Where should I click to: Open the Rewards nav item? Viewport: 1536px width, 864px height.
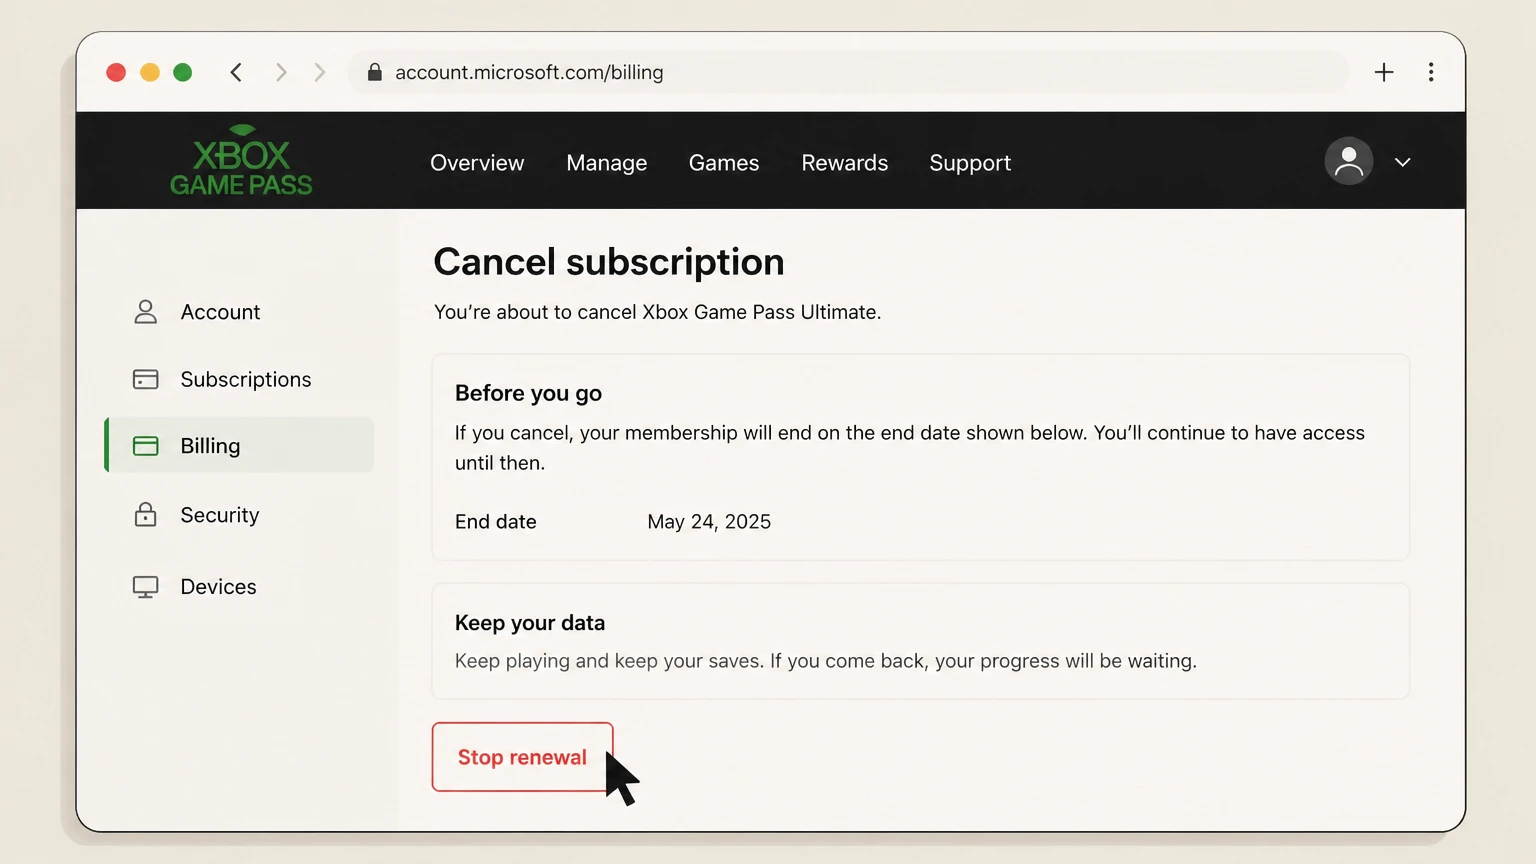click(845, 163)
